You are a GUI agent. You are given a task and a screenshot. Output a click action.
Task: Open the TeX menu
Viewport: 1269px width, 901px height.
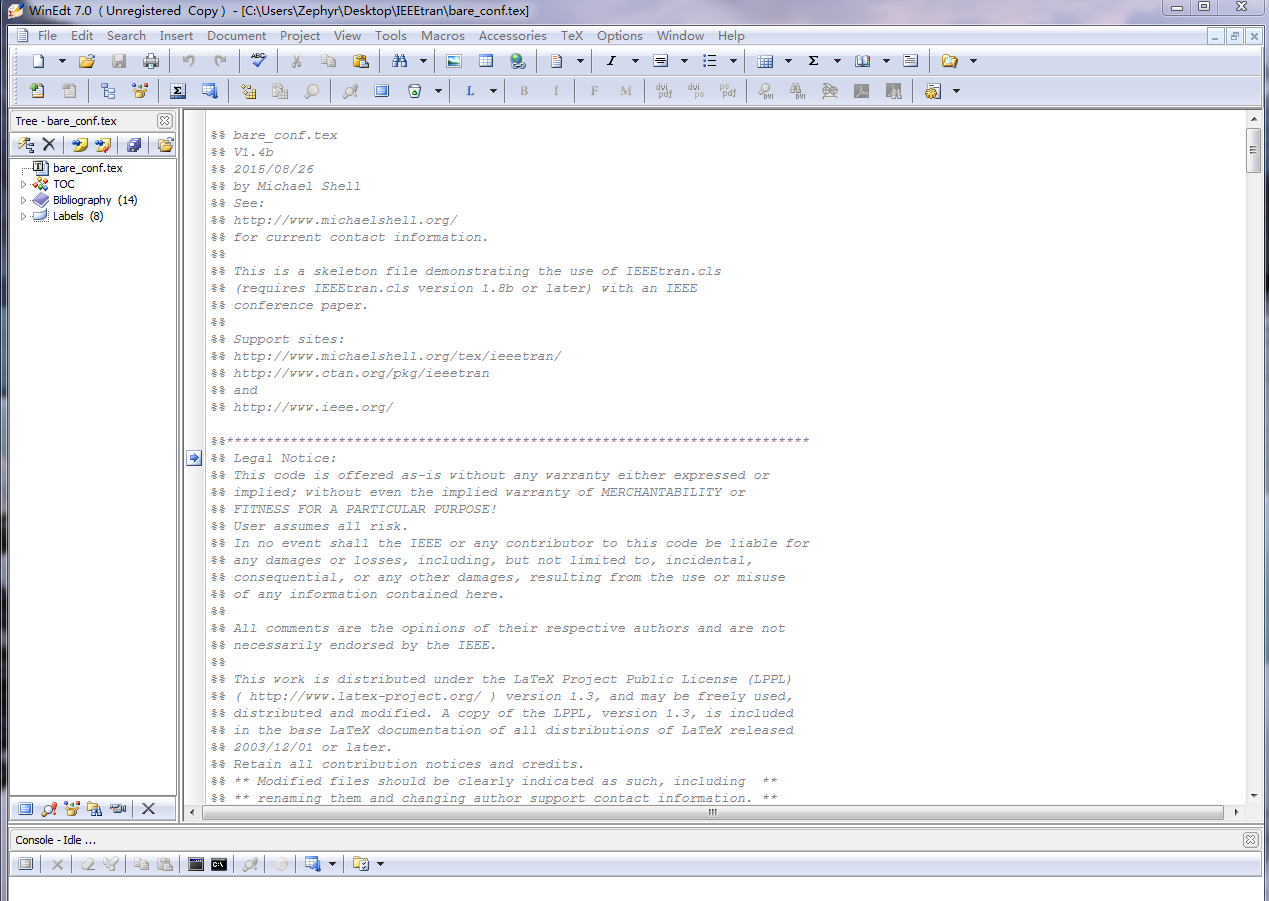point(572,36)
